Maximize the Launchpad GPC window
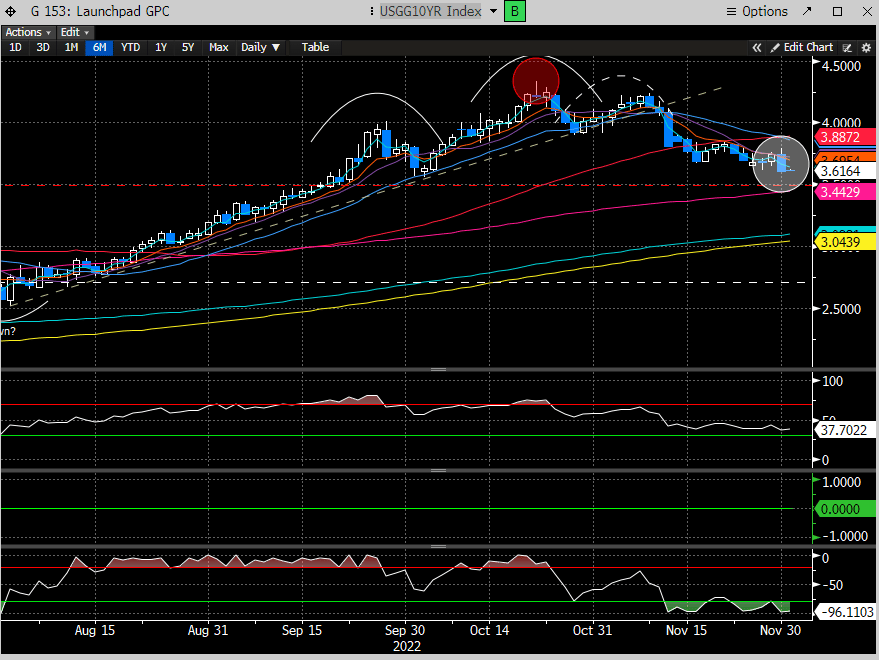Image resolution: width=879 pixels, height=660 pixels. click(838, 11)
